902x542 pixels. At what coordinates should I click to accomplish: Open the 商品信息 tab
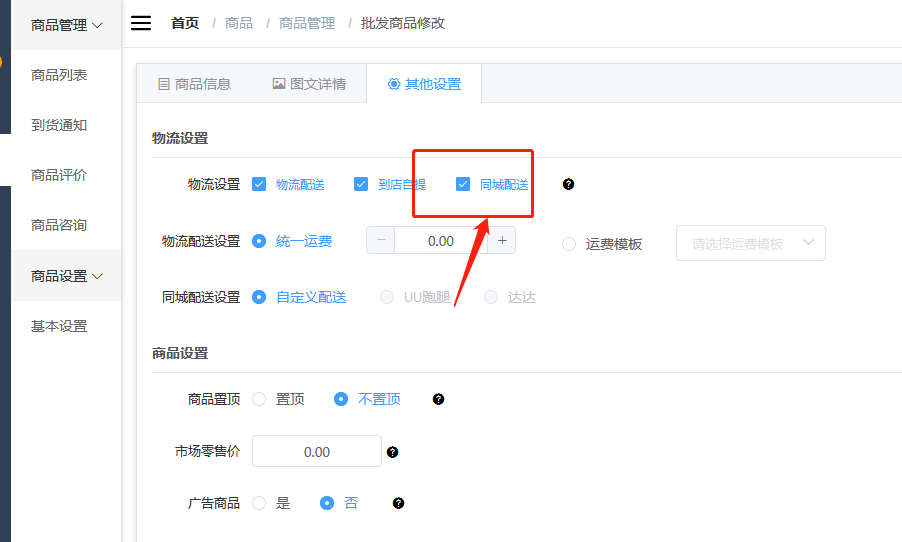pos(194,84)
